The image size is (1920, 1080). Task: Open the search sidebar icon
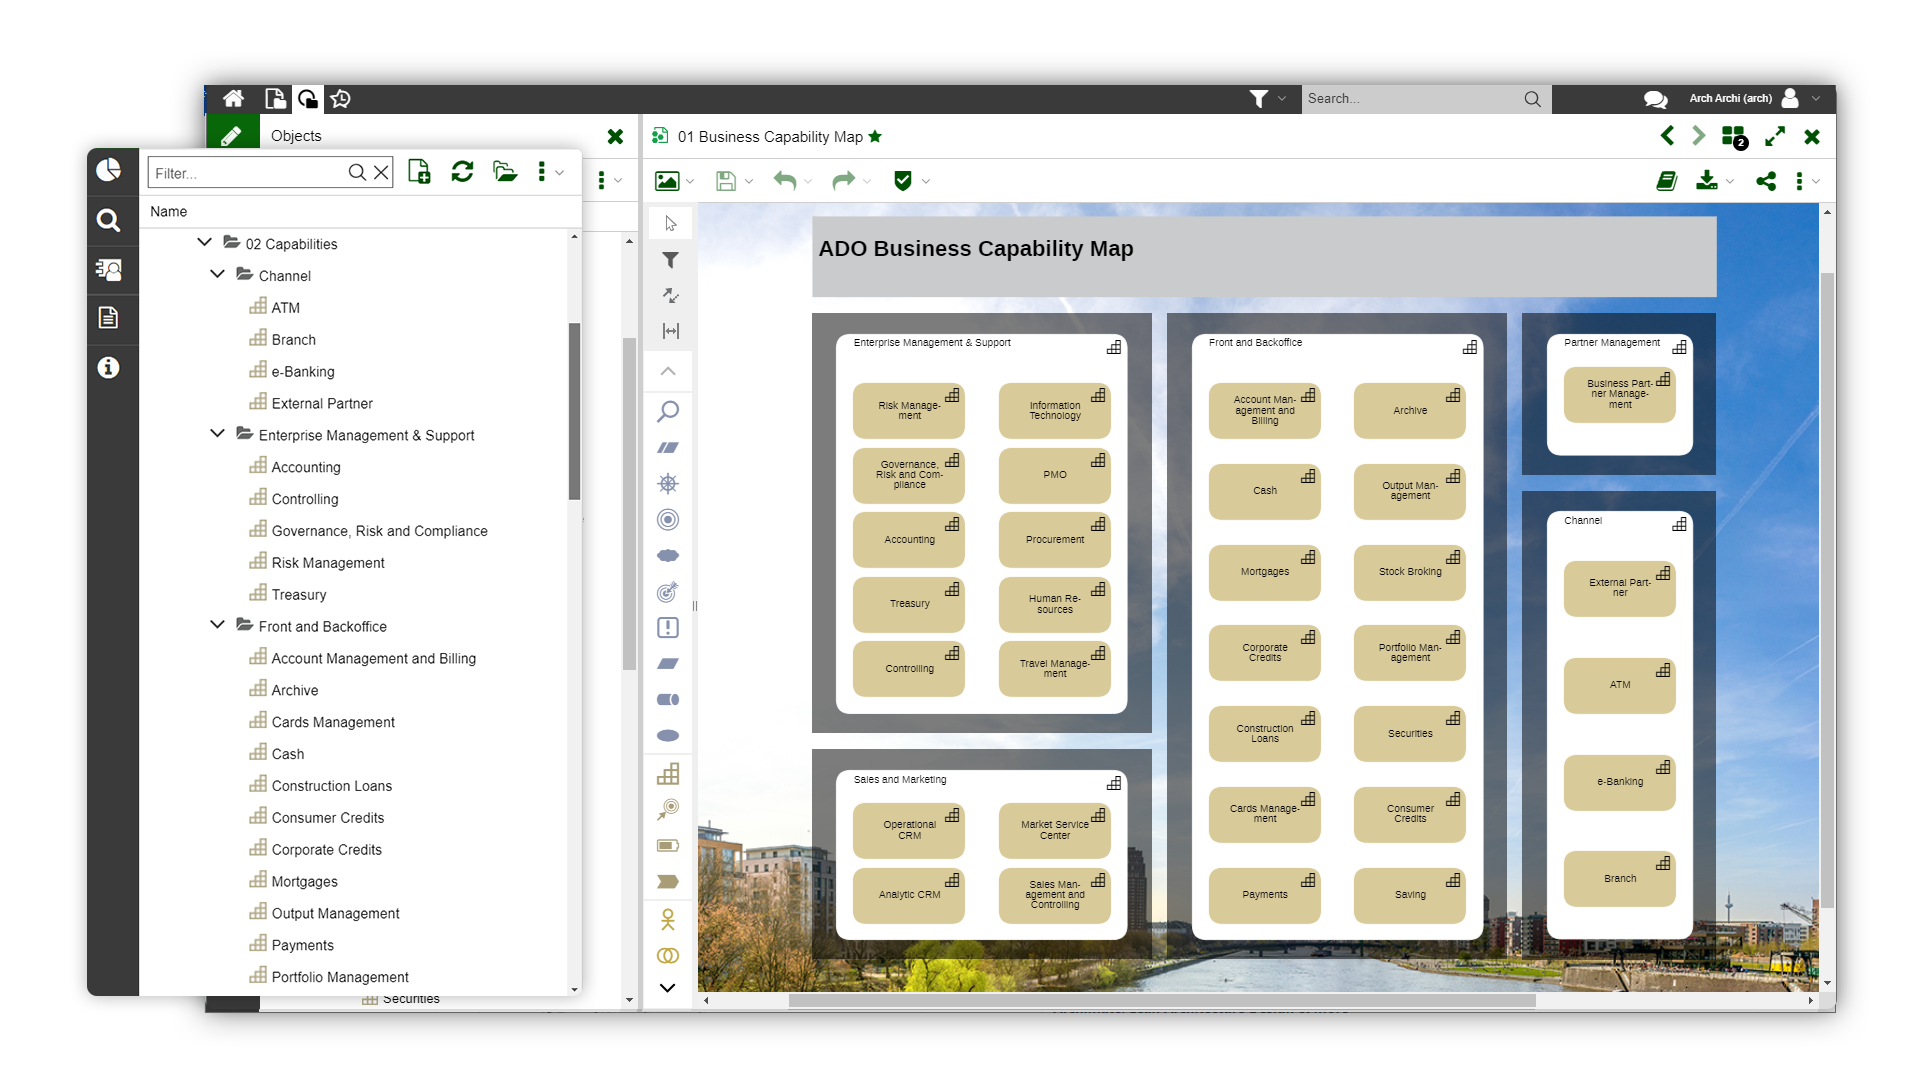pyautogui.click(x=108, y=220)
